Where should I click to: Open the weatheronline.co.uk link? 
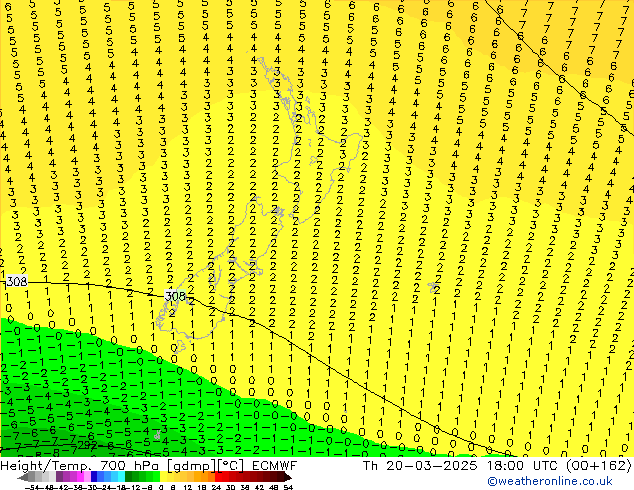(x=550, y=481)
